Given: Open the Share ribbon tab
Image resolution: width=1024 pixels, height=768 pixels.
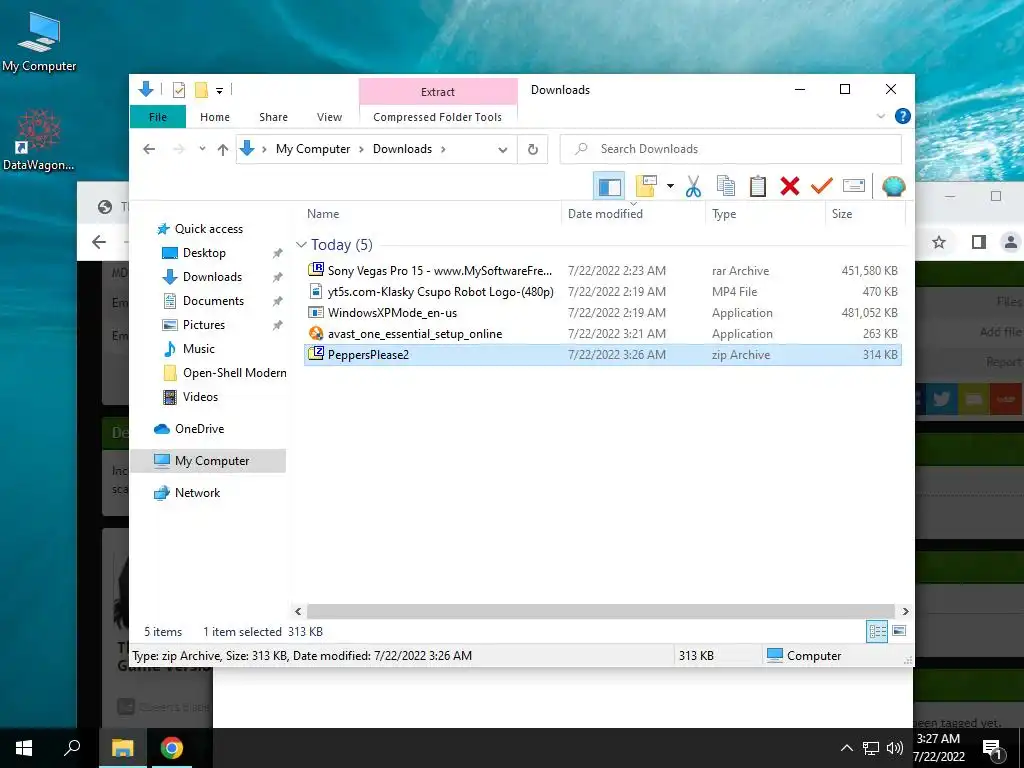Looking at the screenshot, I should pos(273,117).
